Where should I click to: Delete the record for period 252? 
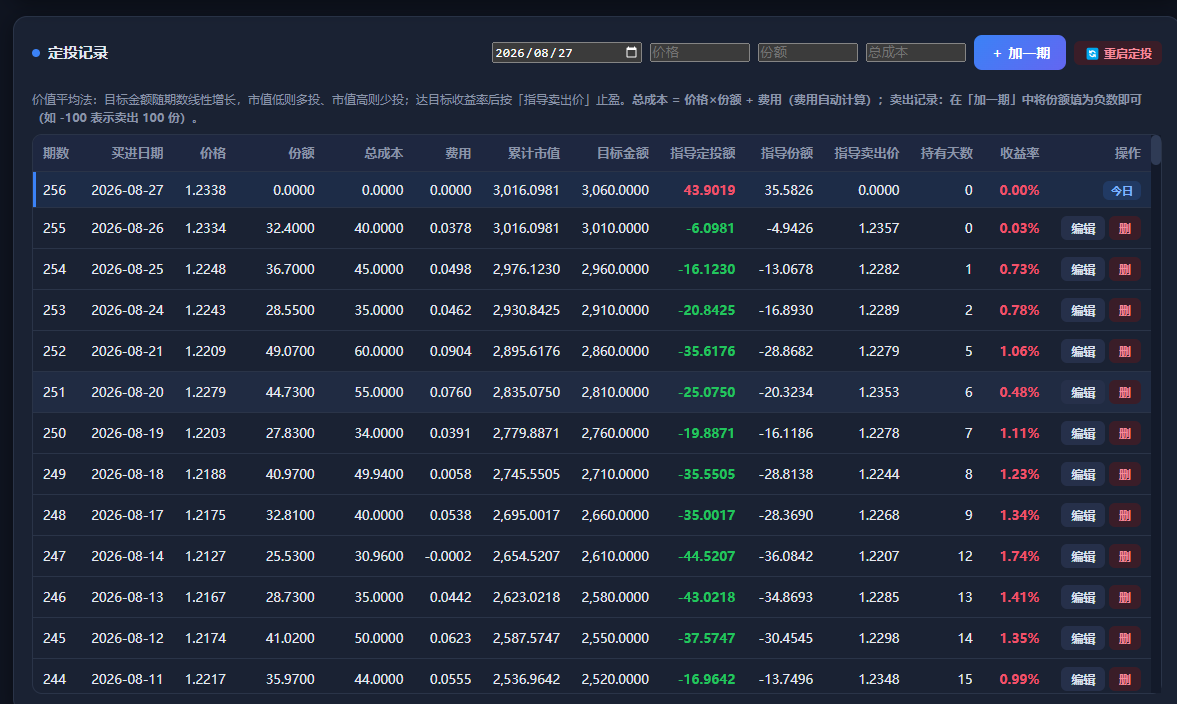pyautogui.click(x=1124, y=351)
